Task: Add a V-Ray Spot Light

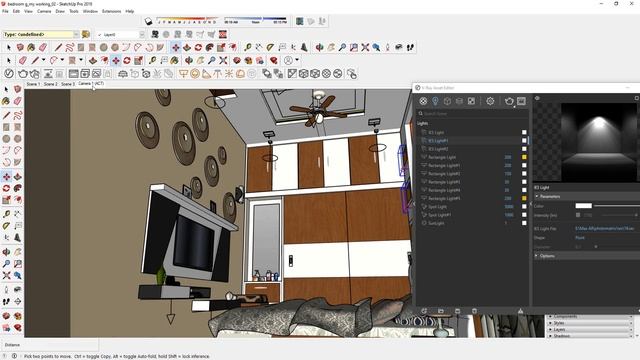Action: click(x=207, y=74)
